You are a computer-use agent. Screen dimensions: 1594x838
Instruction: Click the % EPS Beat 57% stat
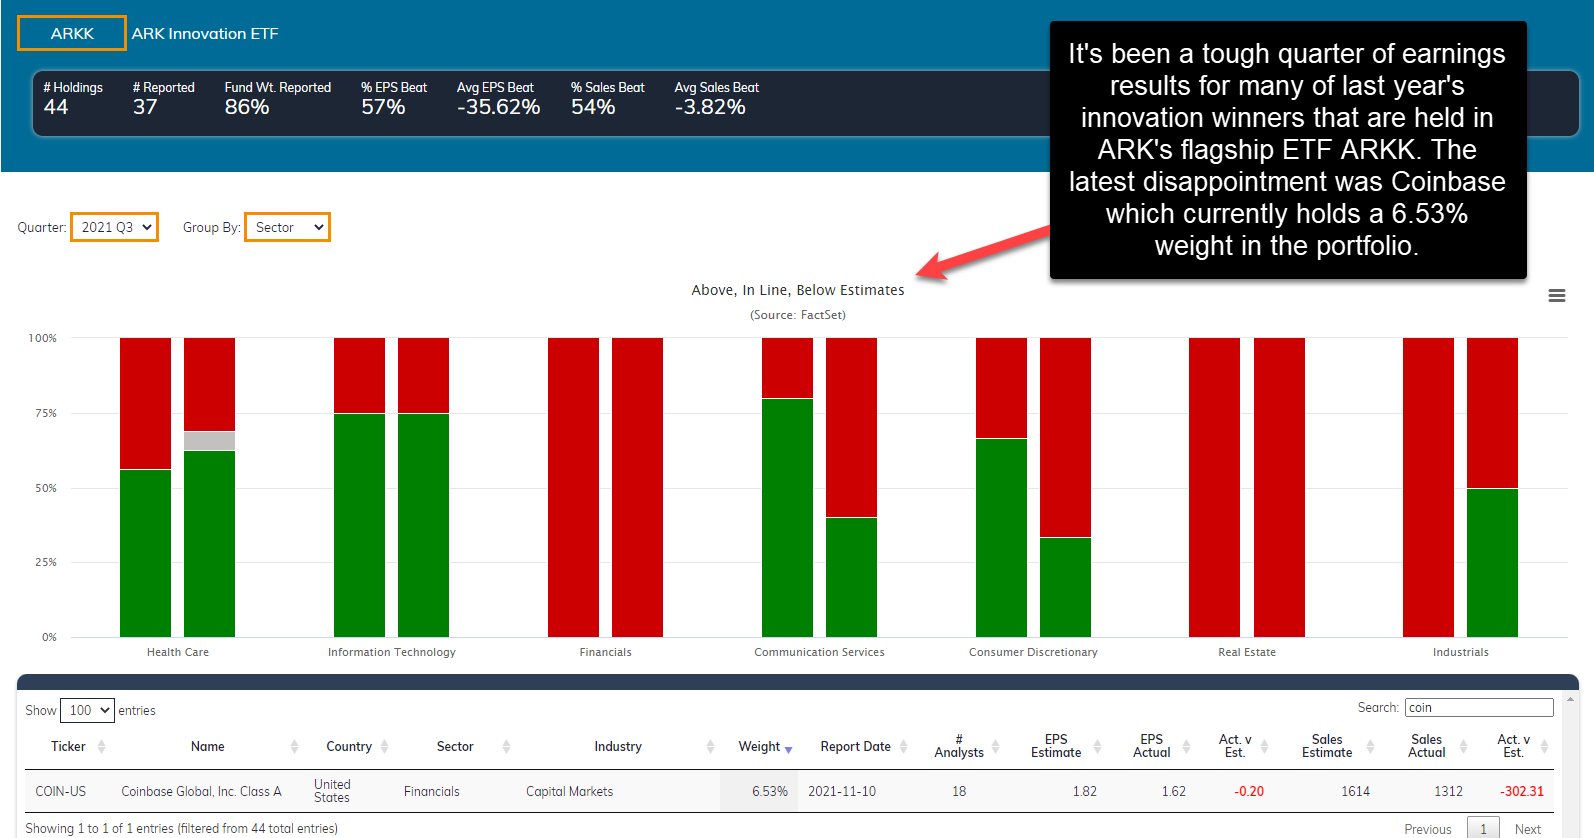(x=394, y=98)
